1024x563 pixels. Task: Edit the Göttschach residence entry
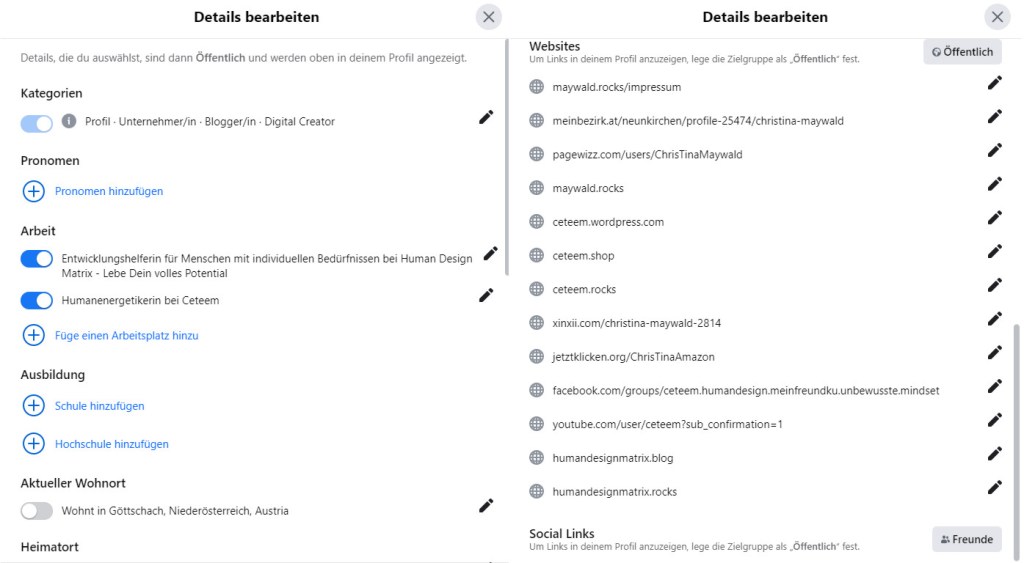tap(486, 506)
